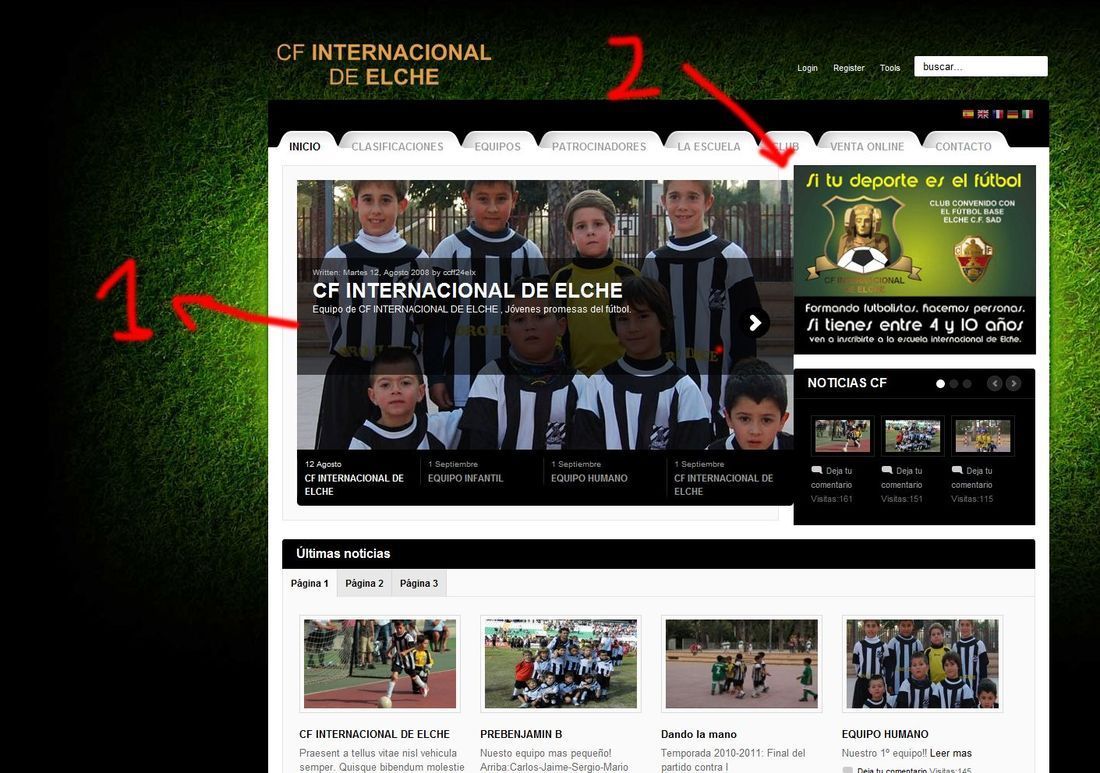Select the EQUIPO INFANTIL slide entry
The image size is (1100, 773).
pyautogui.click(x=481, y=478)
